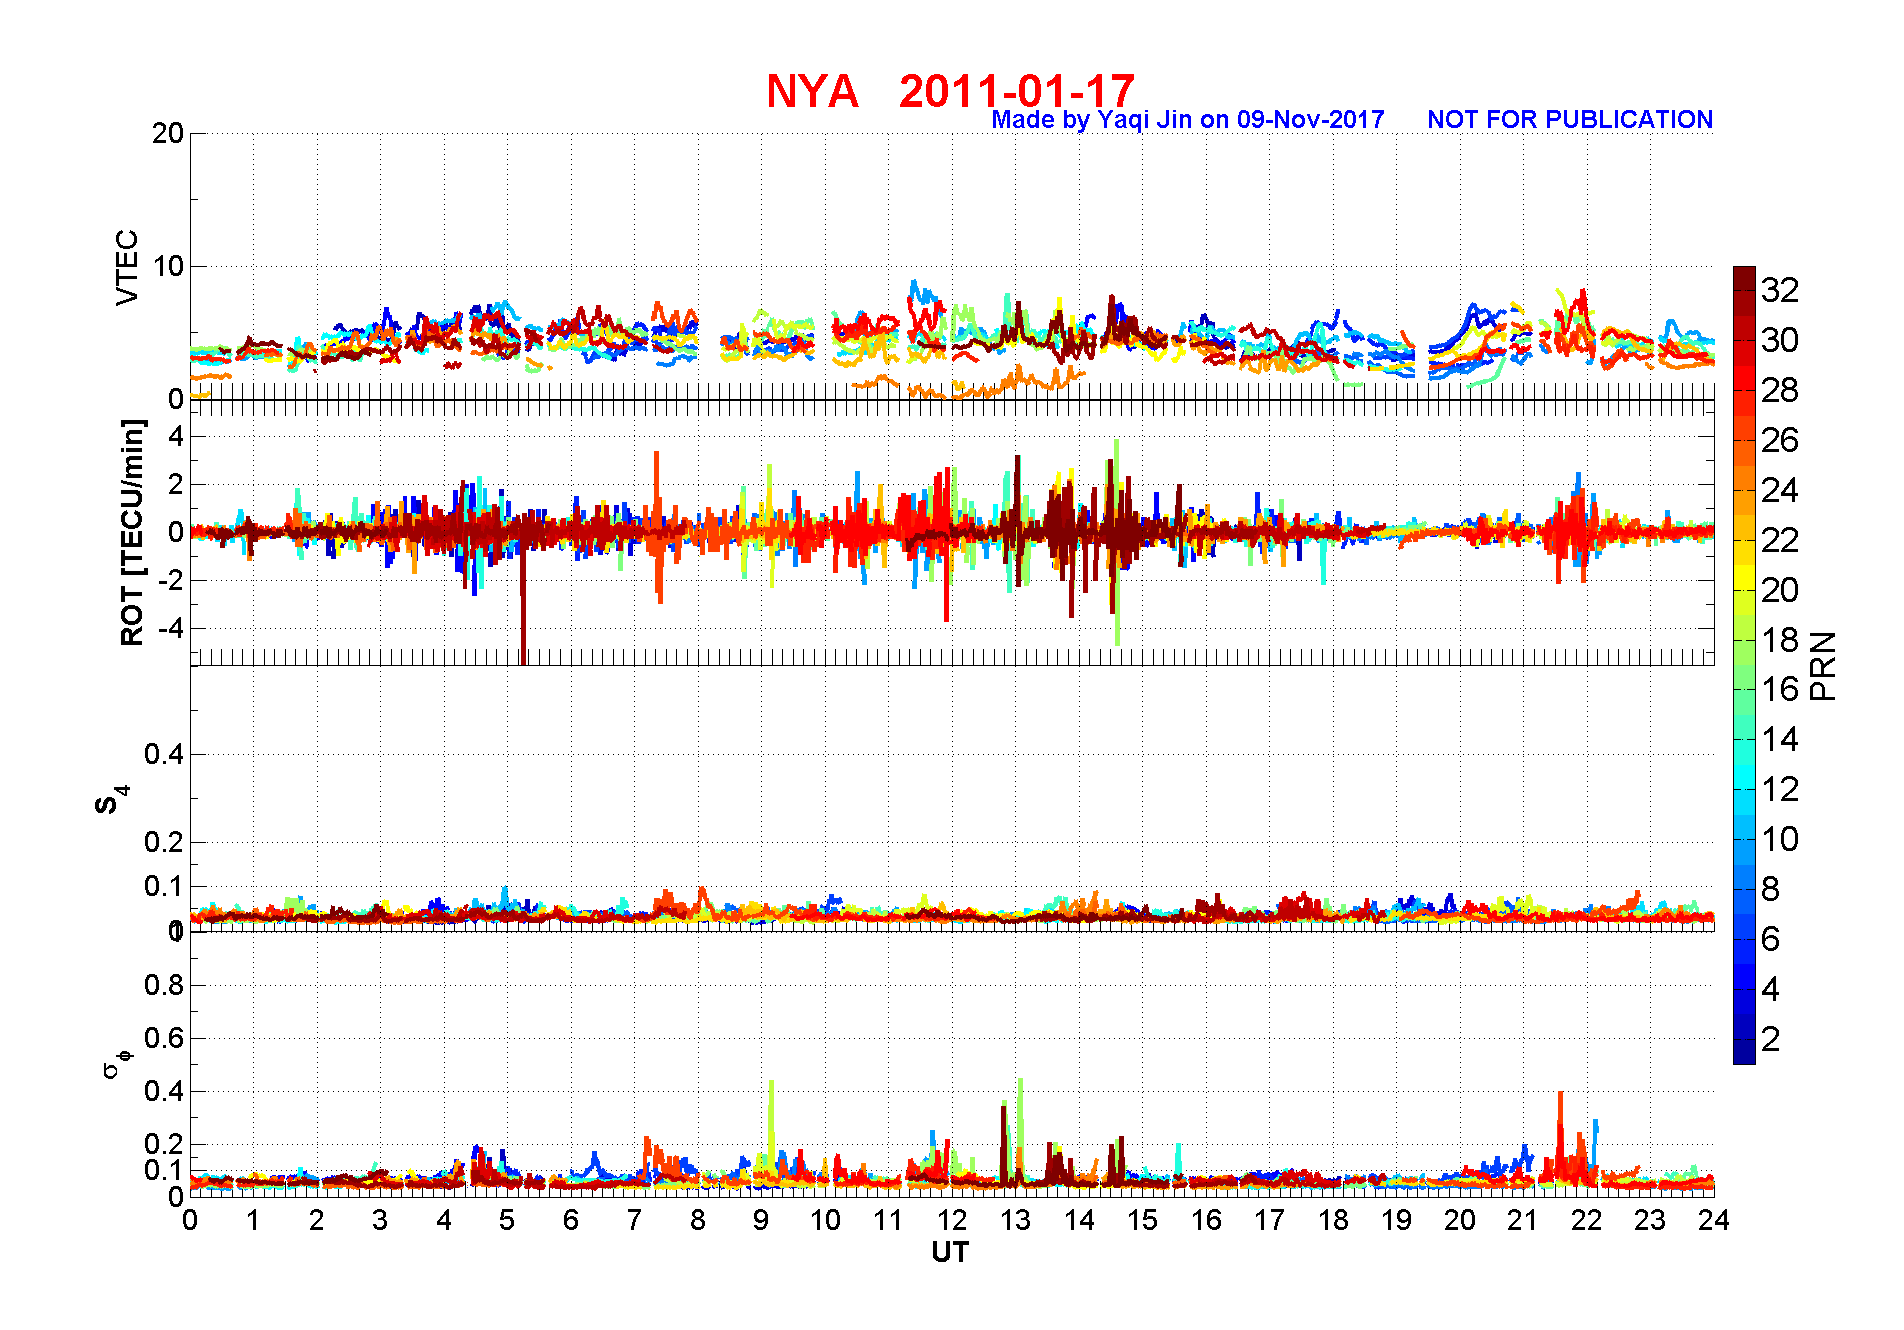Image resolution: width=1904 pixels, height=1330 pixels.
Task: Click UT axis tick 9
Action: pos(761,1220)
